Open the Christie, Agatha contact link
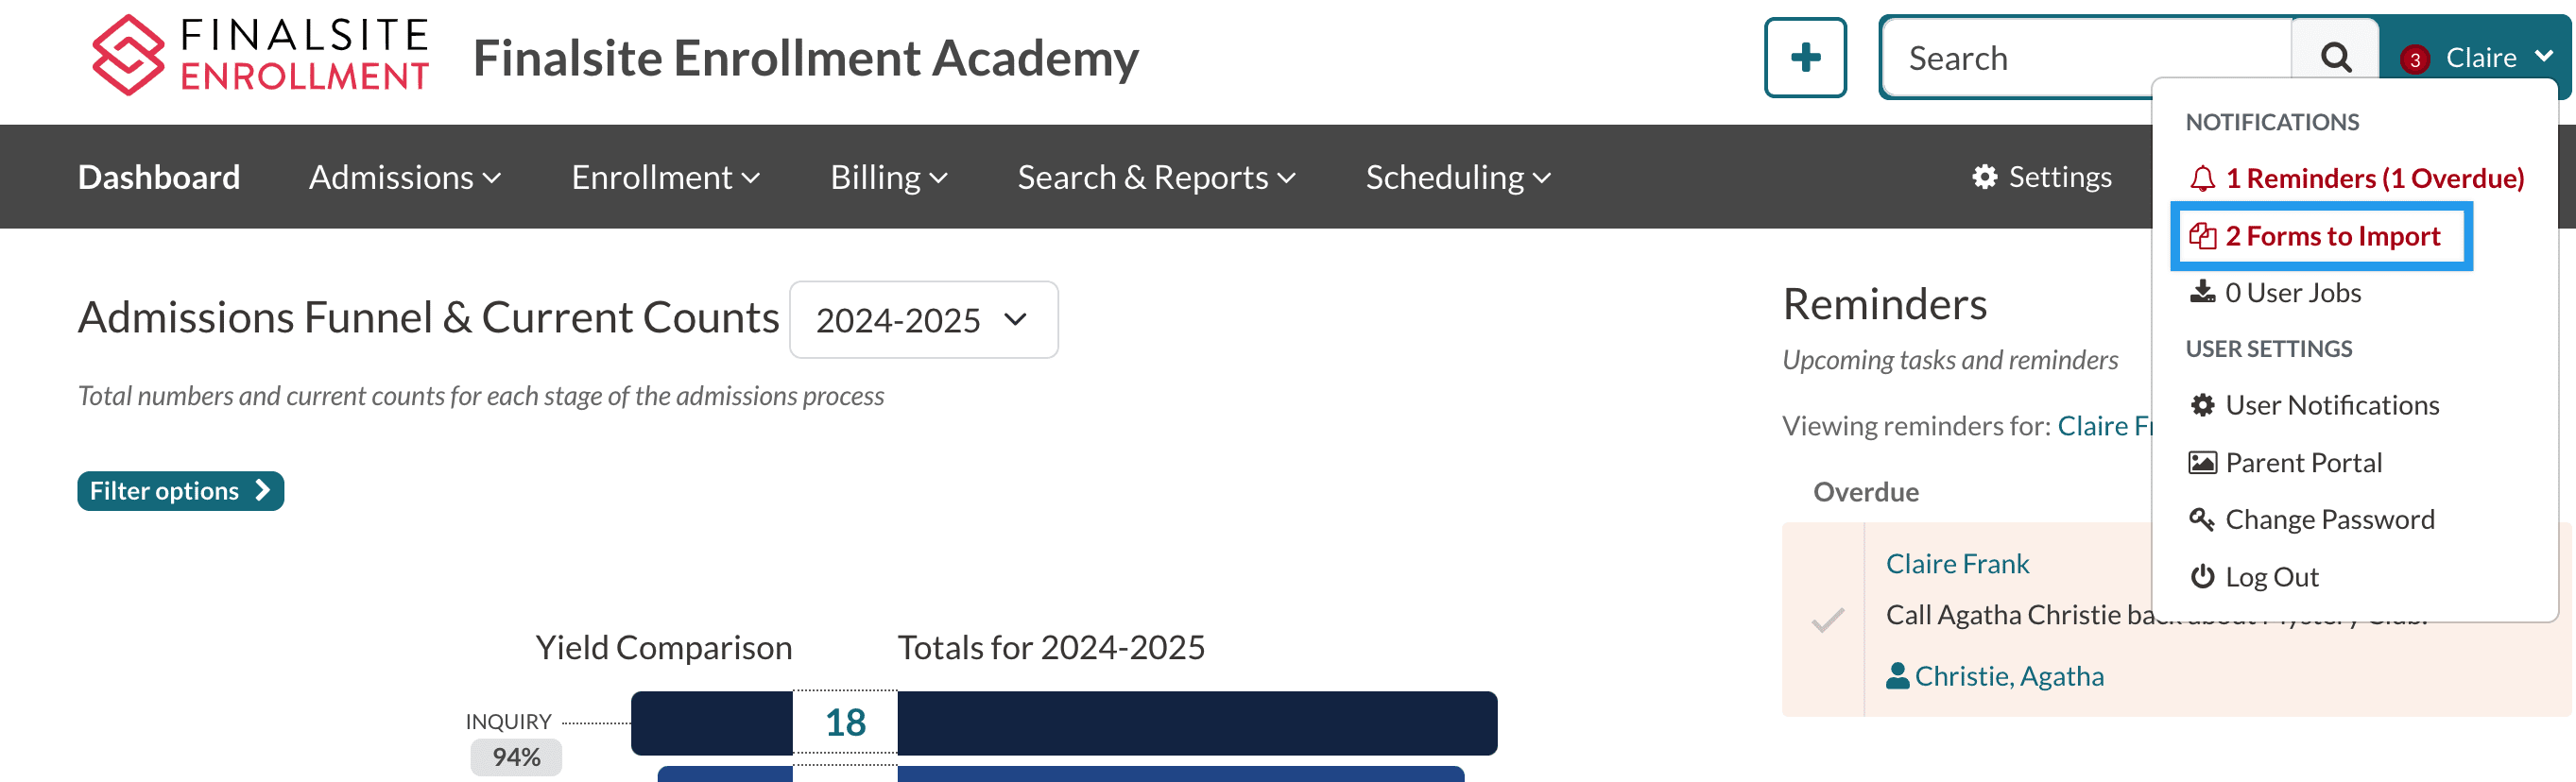This screenshot has width=2576, height=782. pyautogui.click(x=2008, y=676)
